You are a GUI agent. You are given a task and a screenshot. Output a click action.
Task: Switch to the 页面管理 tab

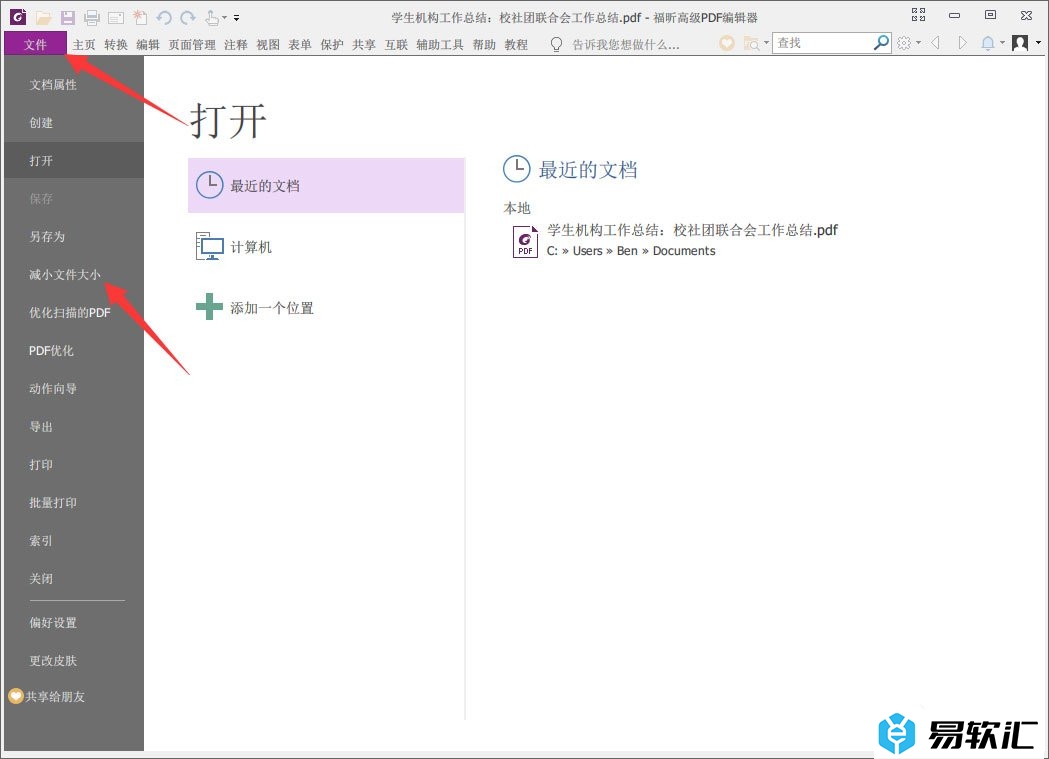click(x=192, y=45)
